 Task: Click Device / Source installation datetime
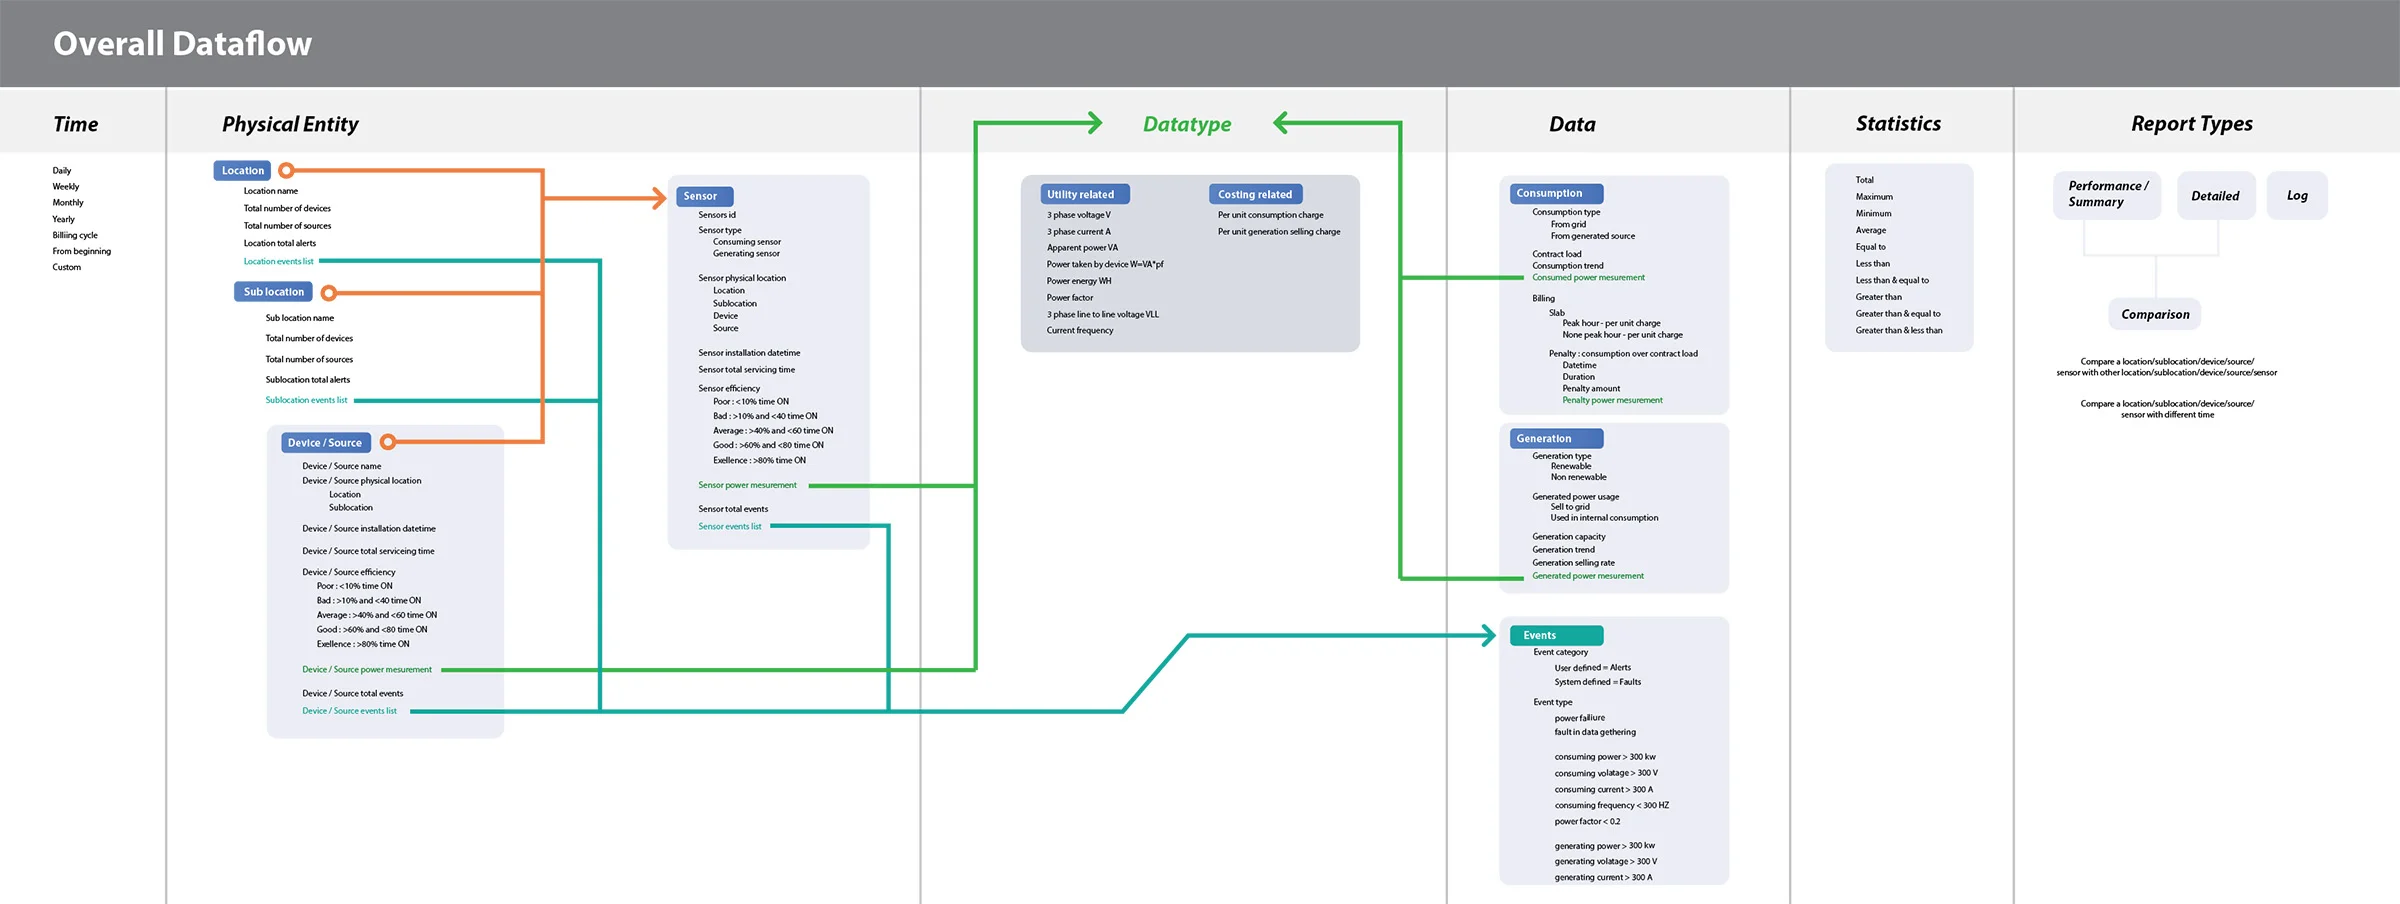point(369,529)
